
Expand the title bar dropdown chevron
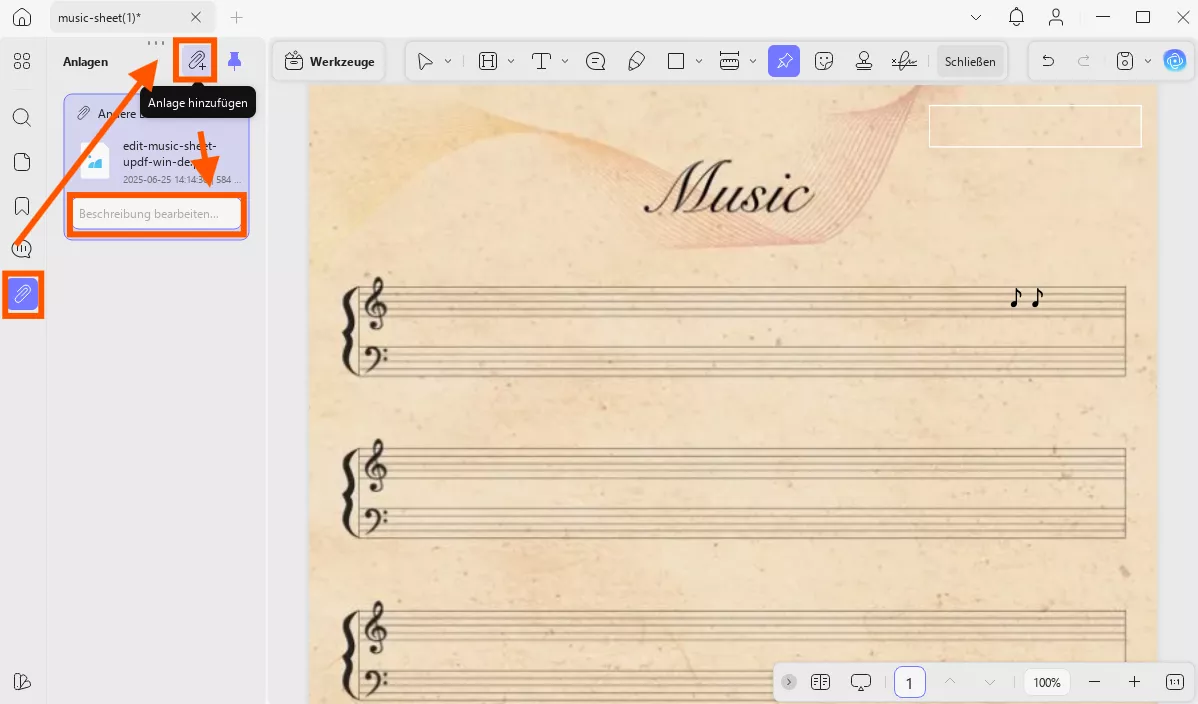976,17
